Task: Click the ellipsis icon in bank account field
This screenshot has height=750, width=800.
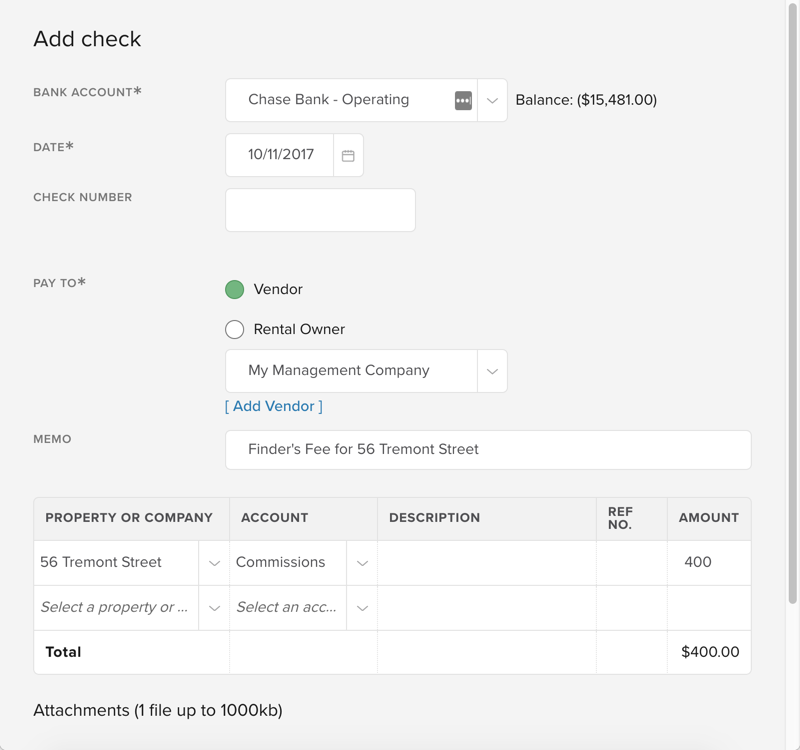Action: (x=462, y=100)
